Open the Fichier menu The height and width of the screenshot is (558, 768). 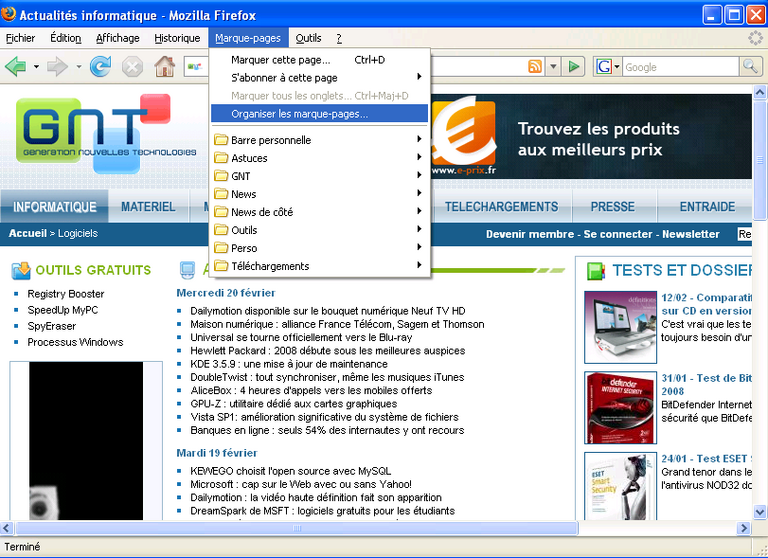point(20,38)
